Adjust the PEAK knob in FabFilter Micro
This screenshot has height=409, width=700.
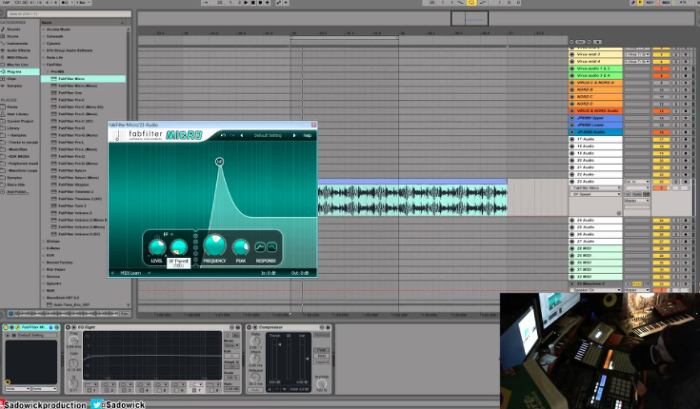pyautogui.click(x=241, y=247)
